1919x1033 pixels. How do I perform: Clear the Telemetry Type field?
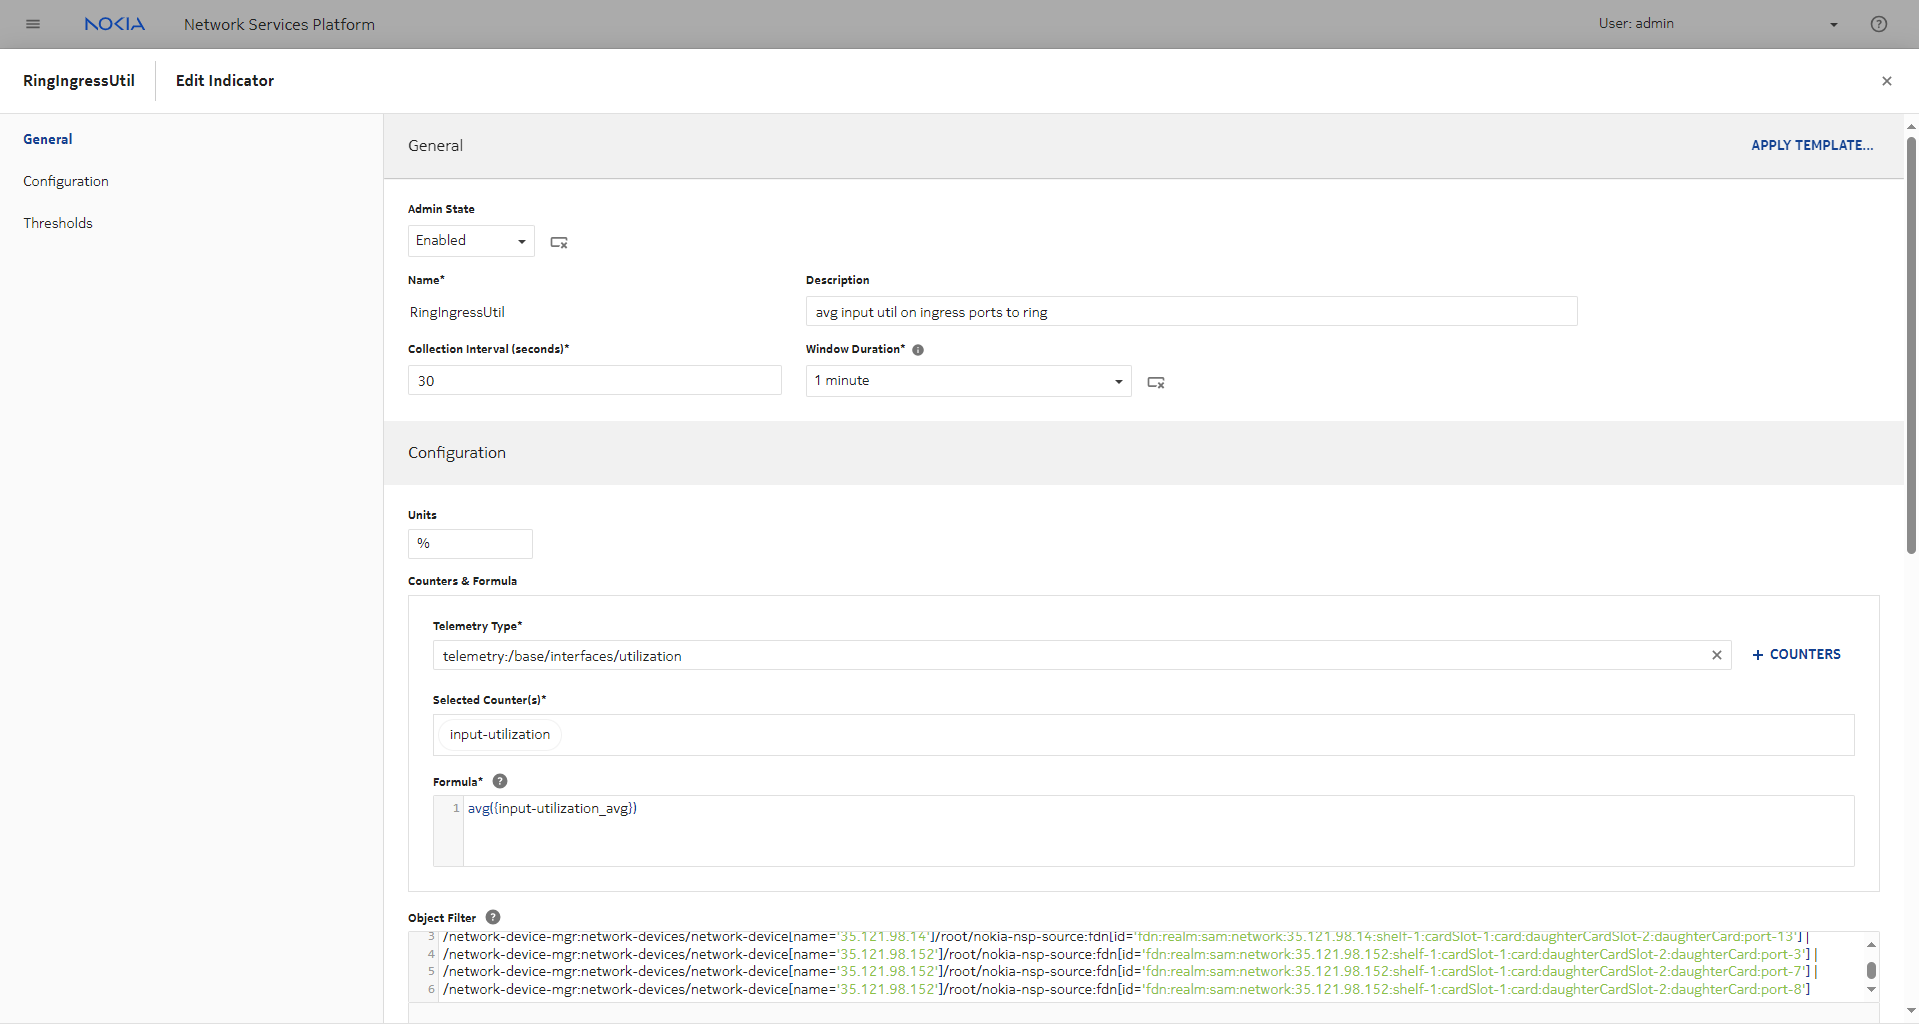[x=1717, y=655]
